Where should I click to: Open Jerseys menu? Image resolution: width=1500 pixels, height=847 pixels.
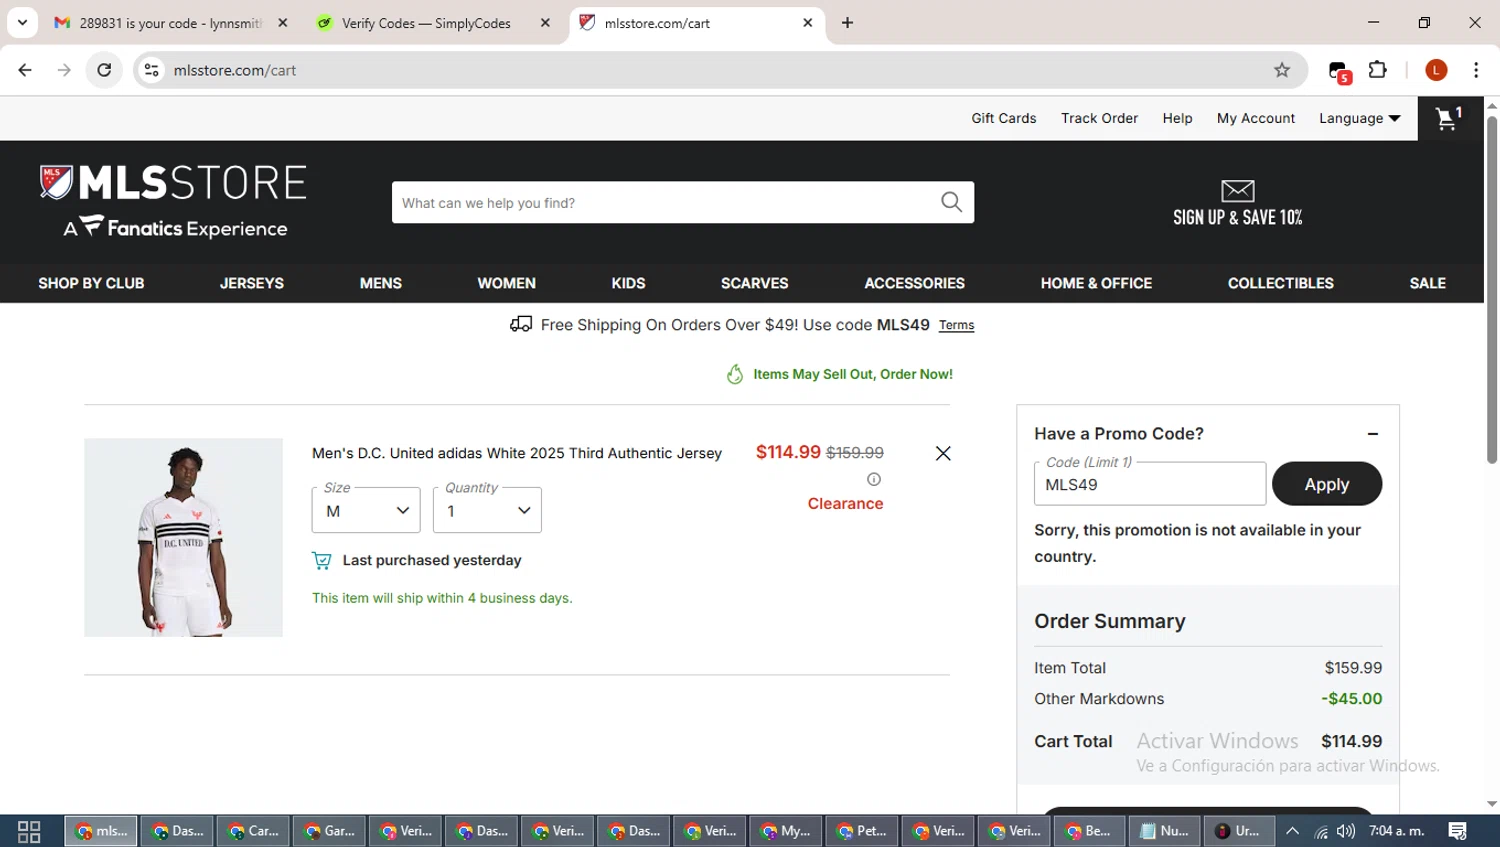[252, 283]
